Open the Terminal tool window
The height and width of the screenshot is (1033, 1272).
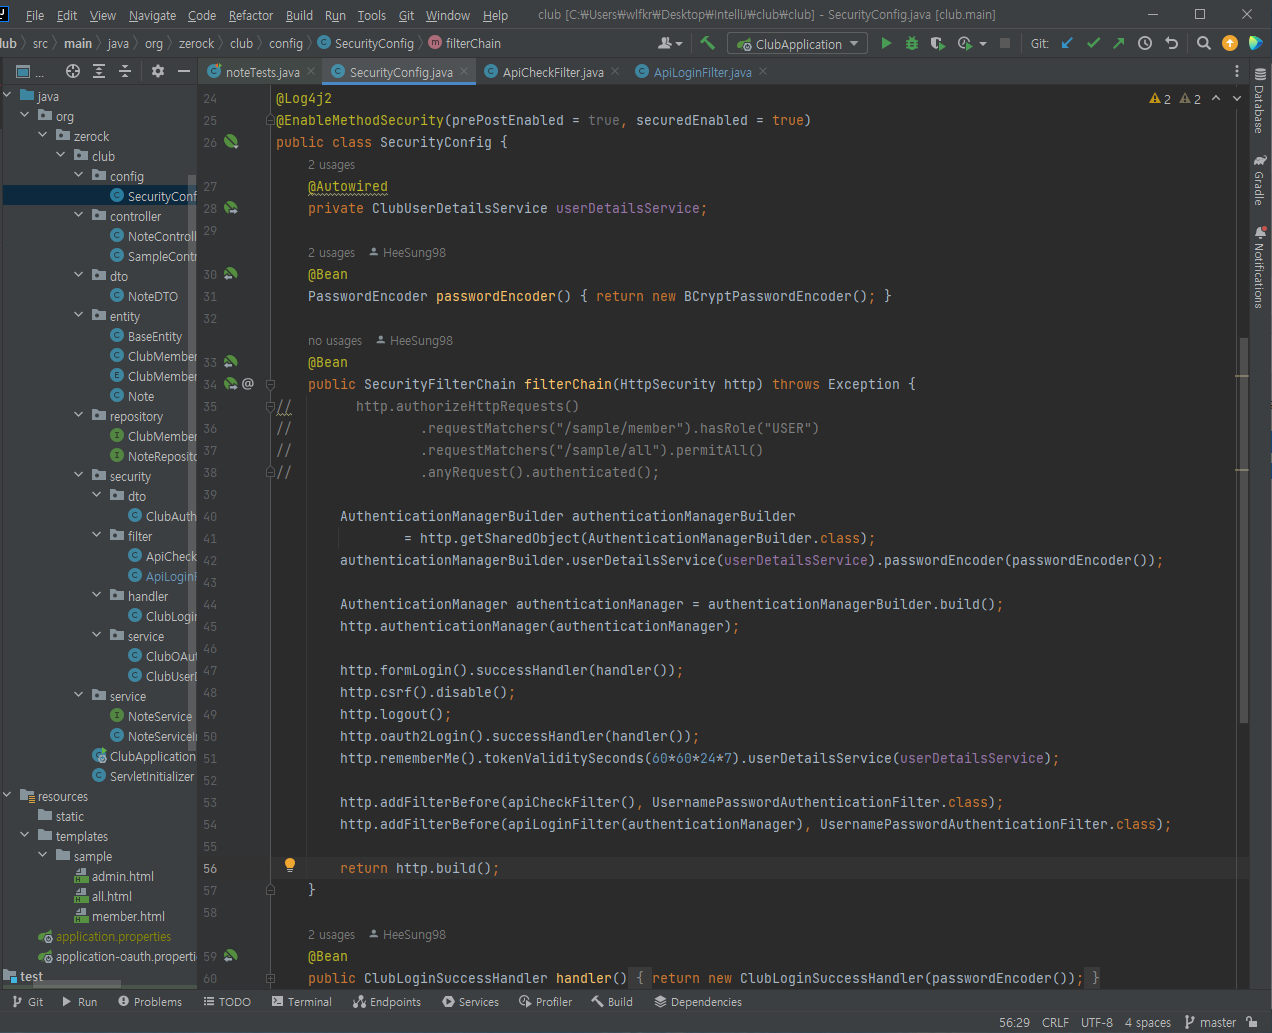302,1001
